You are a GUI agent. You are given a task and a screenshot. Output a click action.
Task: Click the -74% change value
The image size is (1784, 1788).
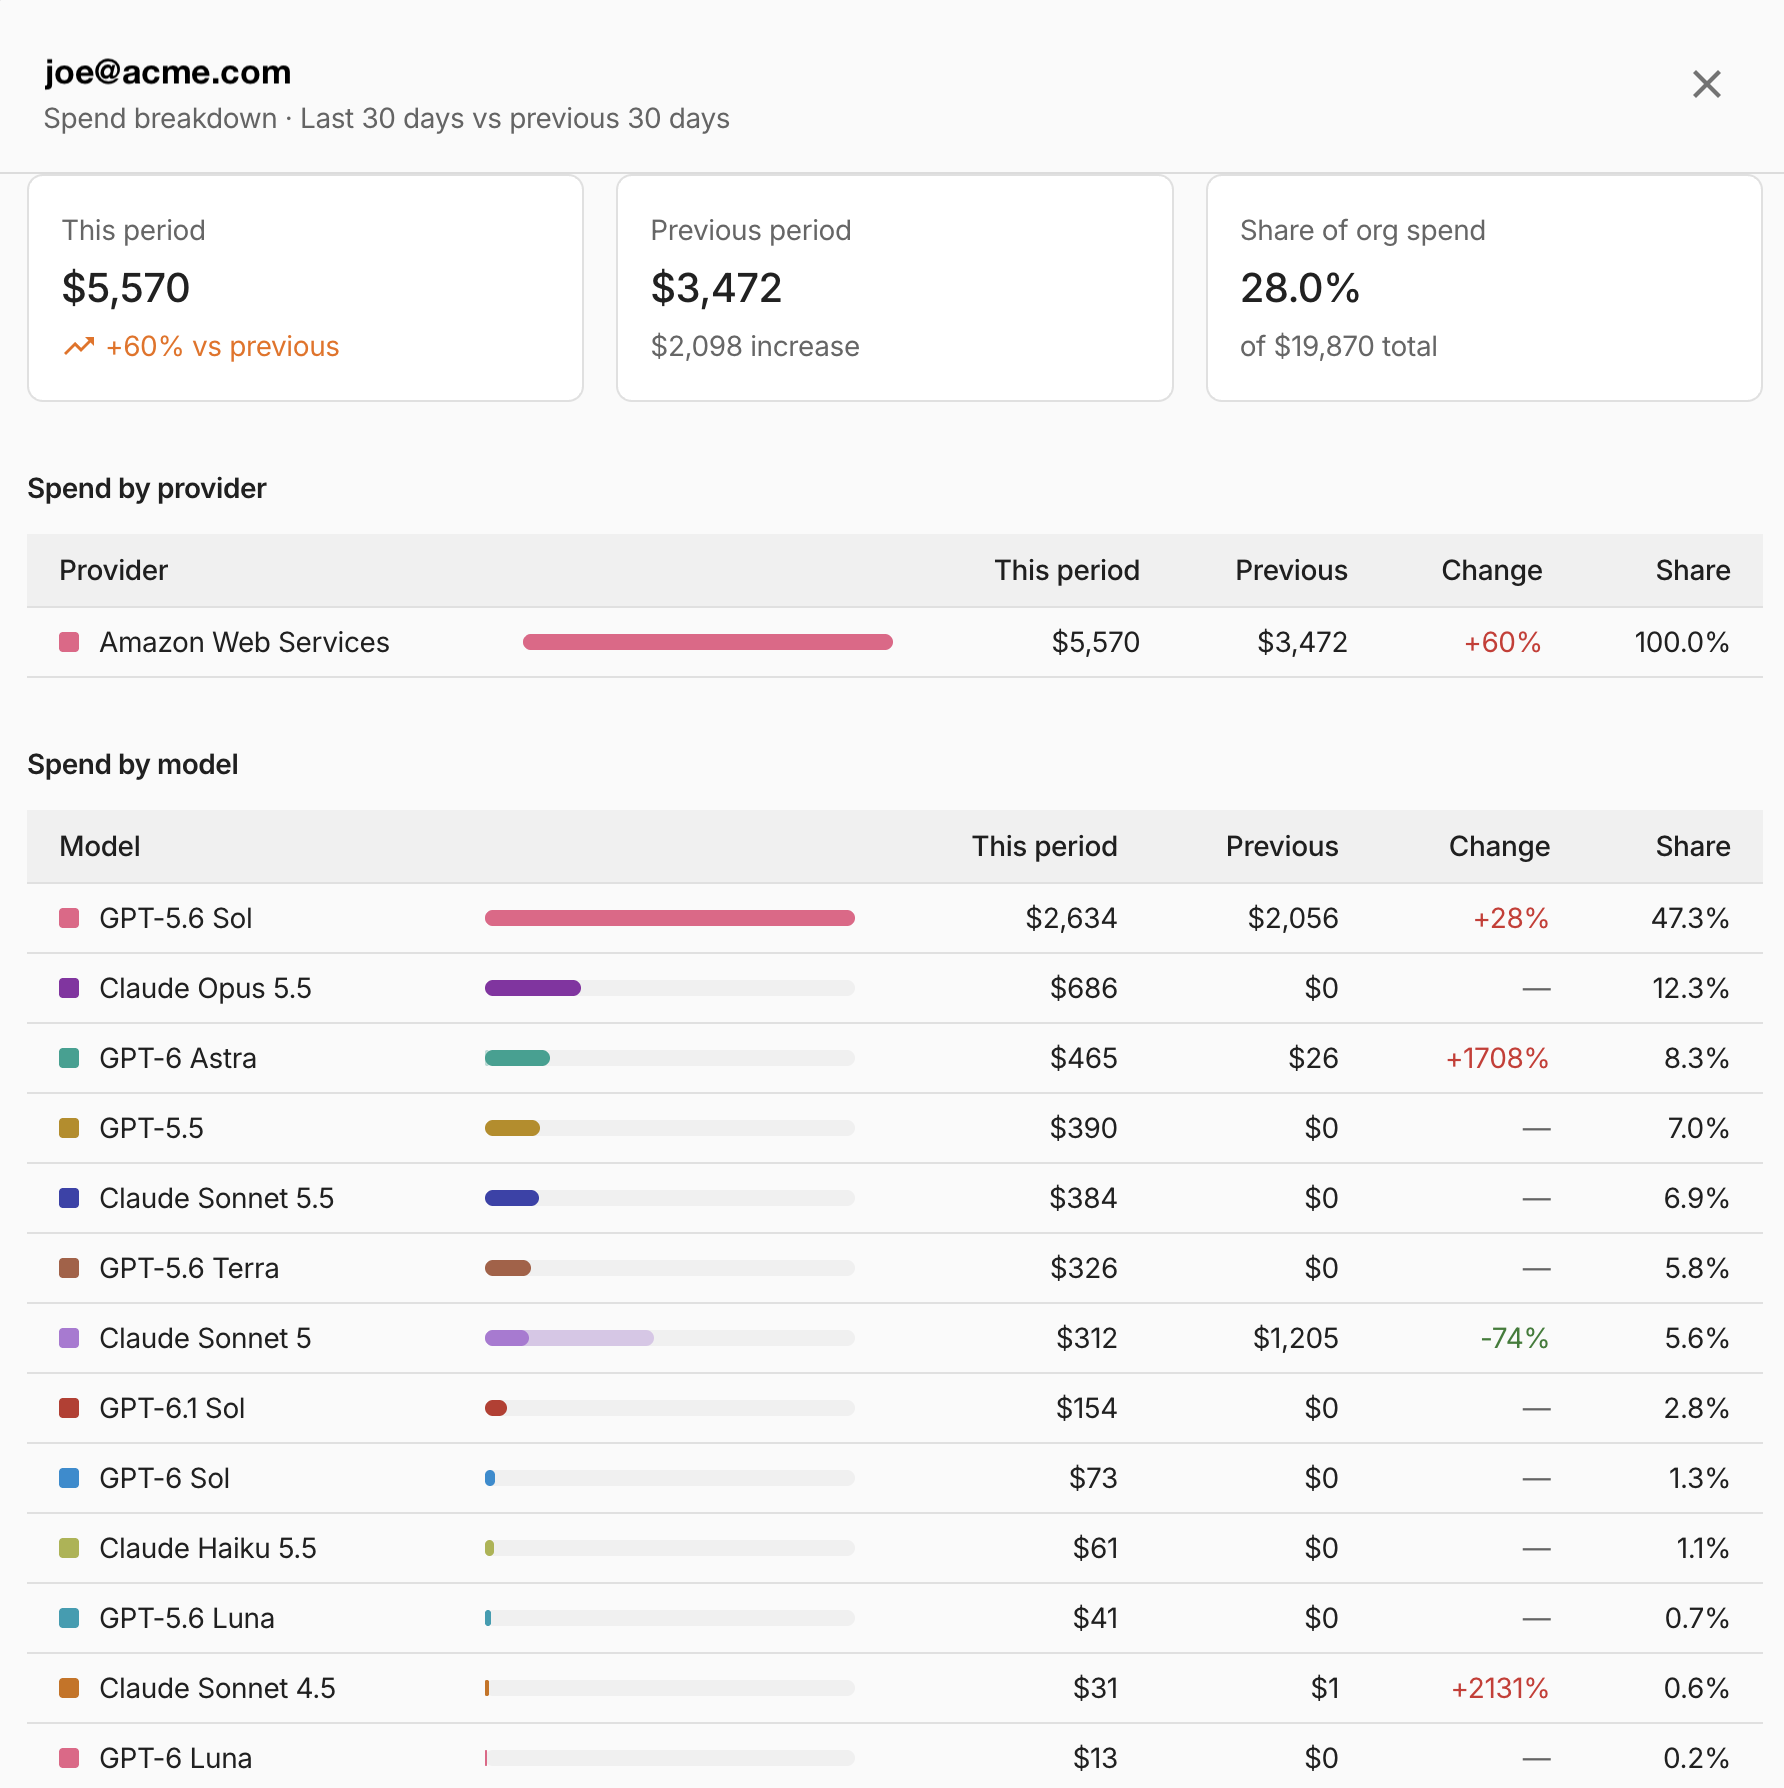click(1514, 1338)
